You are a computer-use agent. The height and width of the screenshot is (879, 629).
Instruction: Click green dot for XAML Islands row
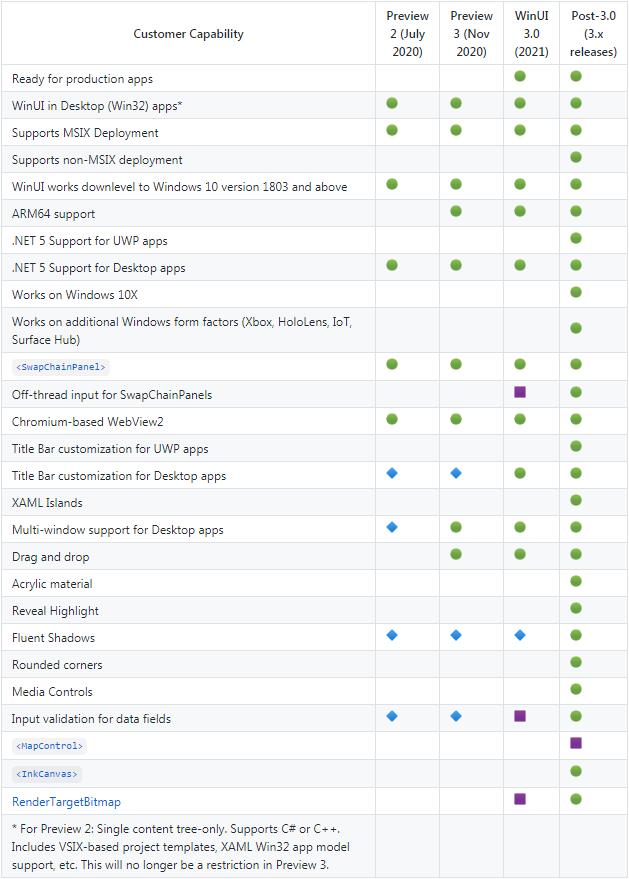(x=576, y=500)
